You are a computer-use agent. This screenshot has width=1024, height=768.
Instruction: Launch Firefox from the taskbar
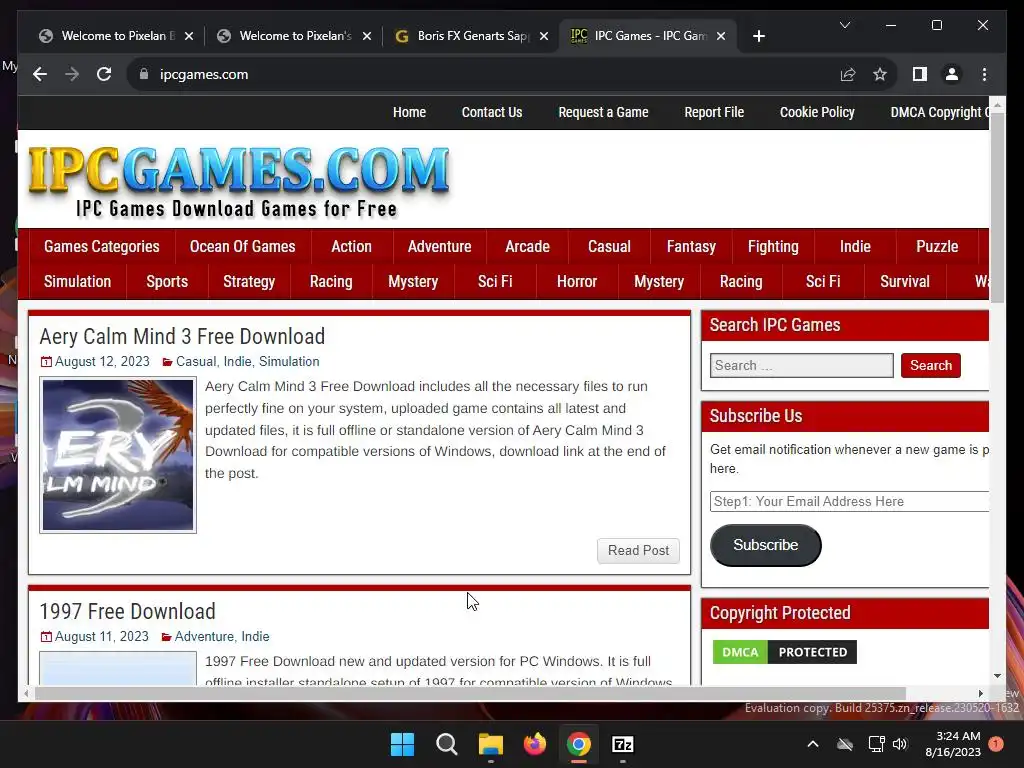[x=535, y=744]
